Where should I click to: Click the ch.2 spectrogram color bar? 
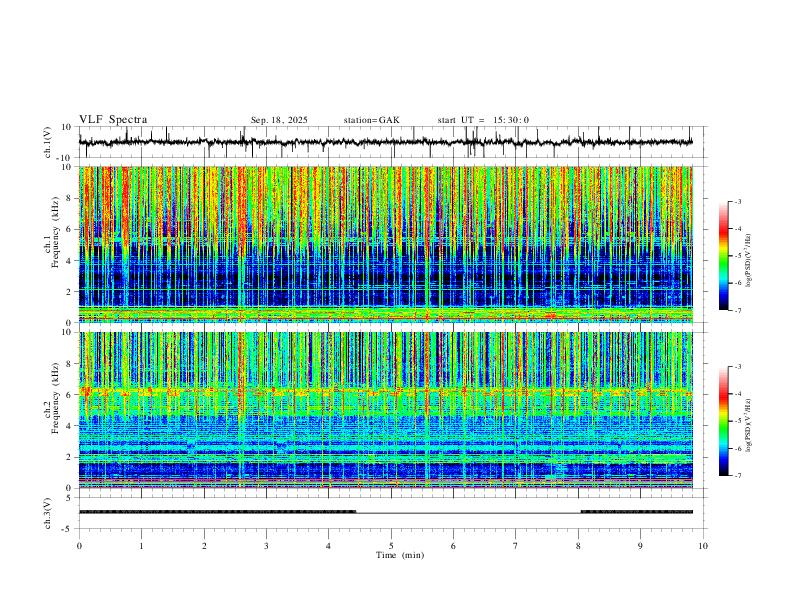(x=723, y=421)
